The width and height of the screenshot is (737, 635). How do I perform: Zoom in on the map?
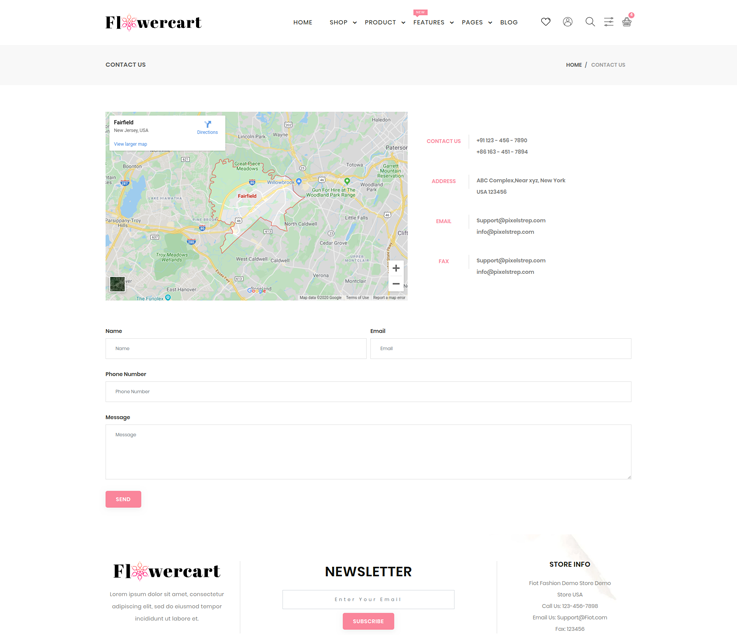pyautogui.click(x=396, y=268)
